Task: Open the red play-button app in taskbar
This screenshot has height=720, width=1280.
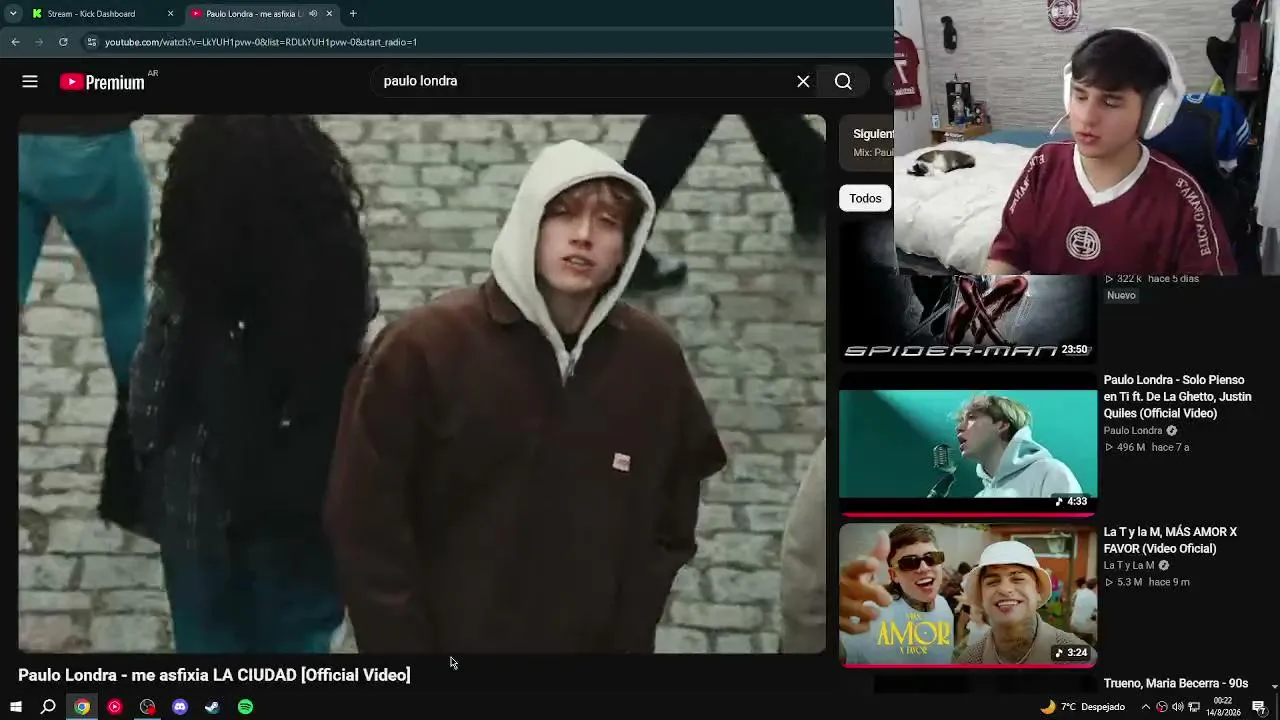Action: point(114,707)
